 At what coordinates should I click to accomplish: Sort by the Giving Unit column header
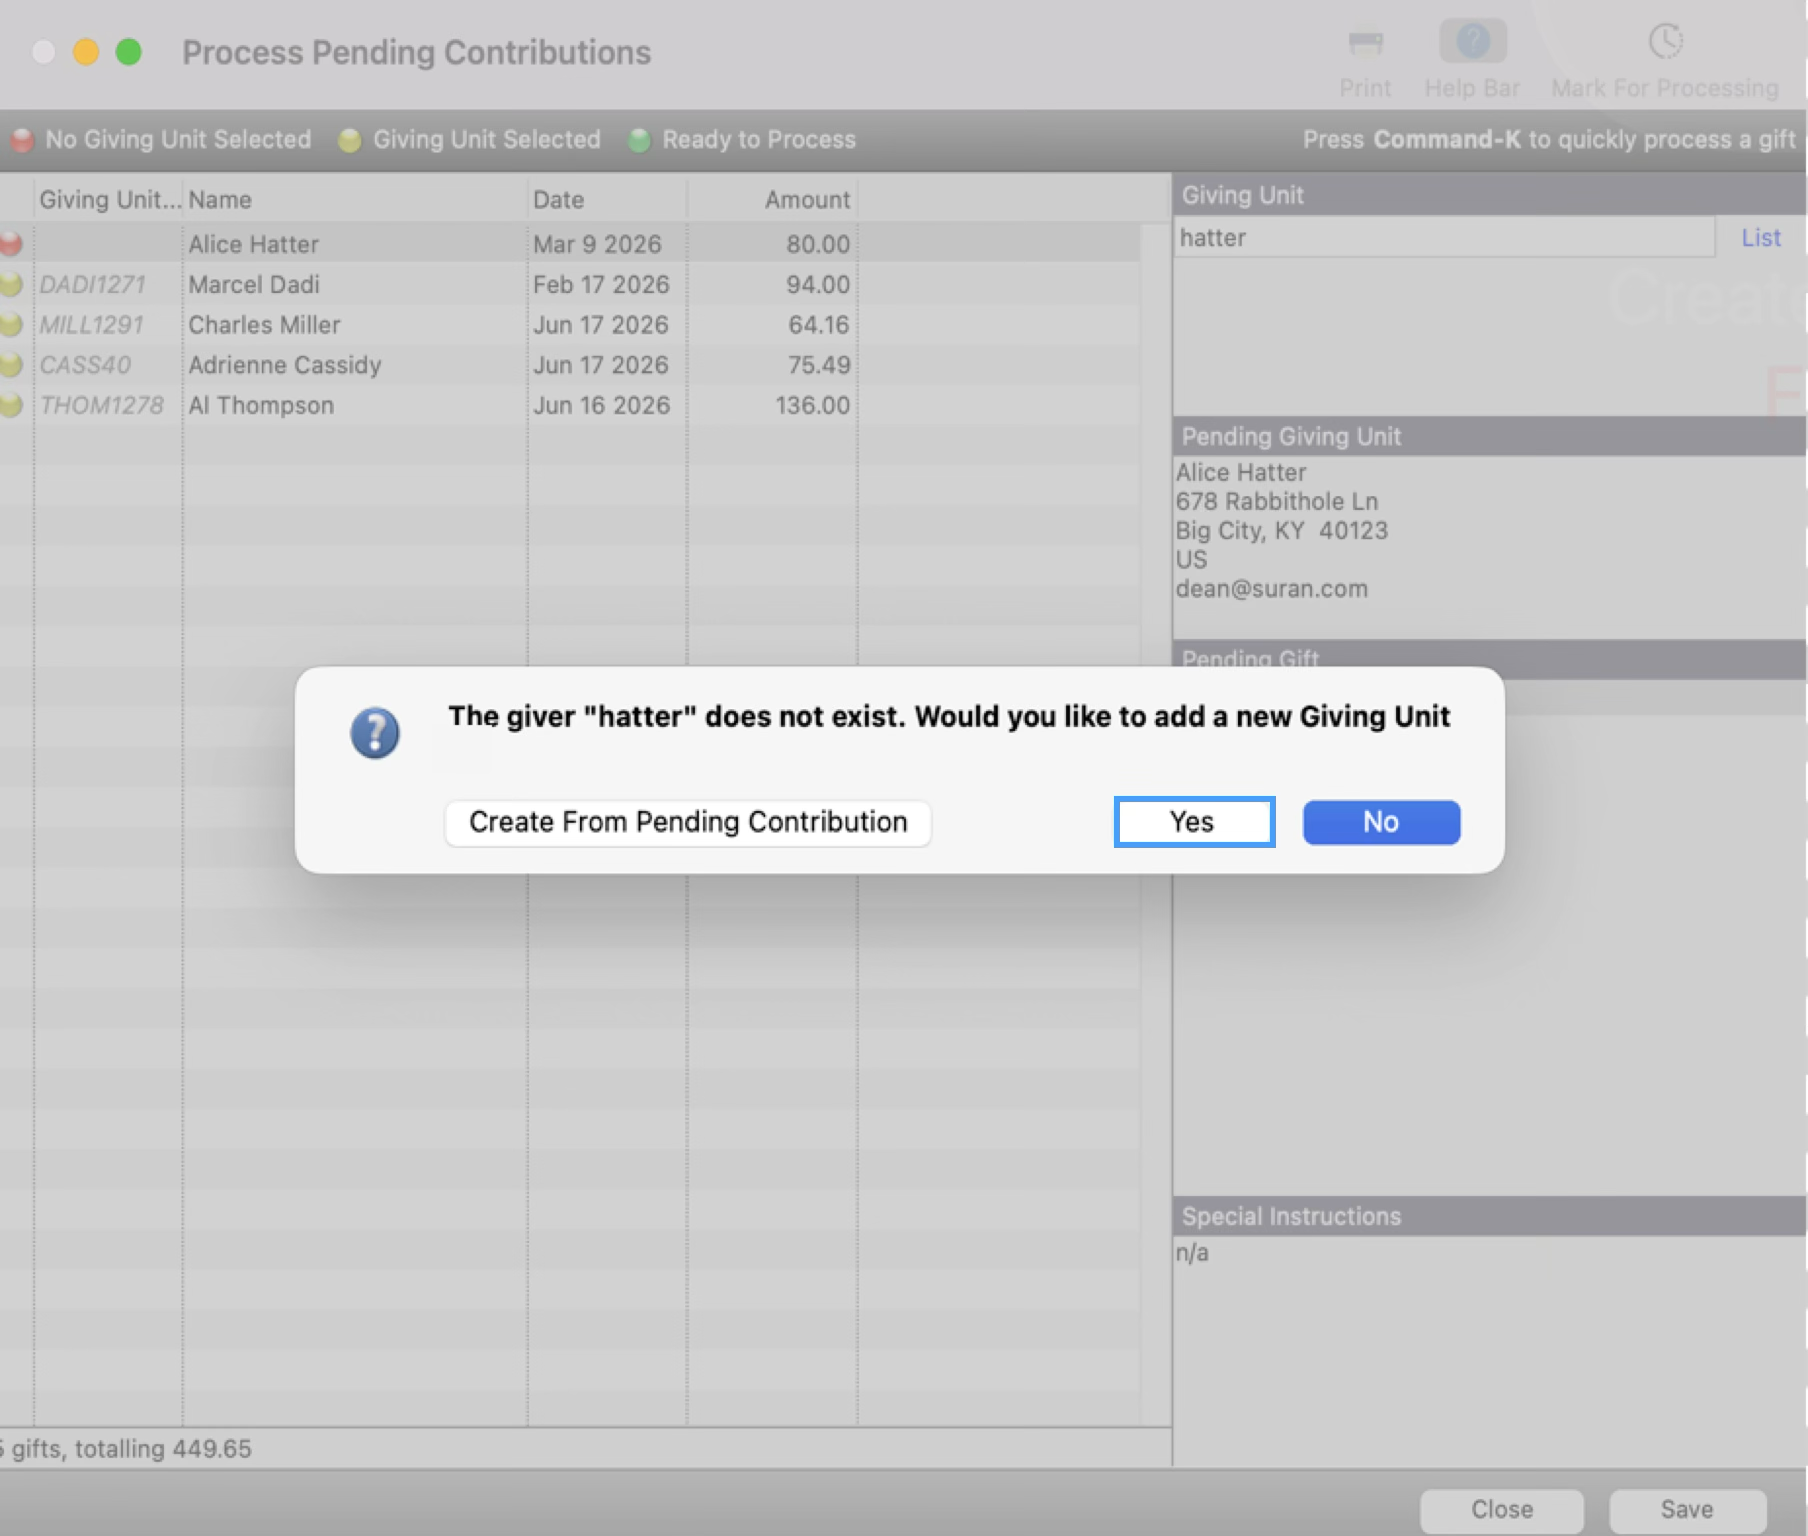[x=109, y=200]
